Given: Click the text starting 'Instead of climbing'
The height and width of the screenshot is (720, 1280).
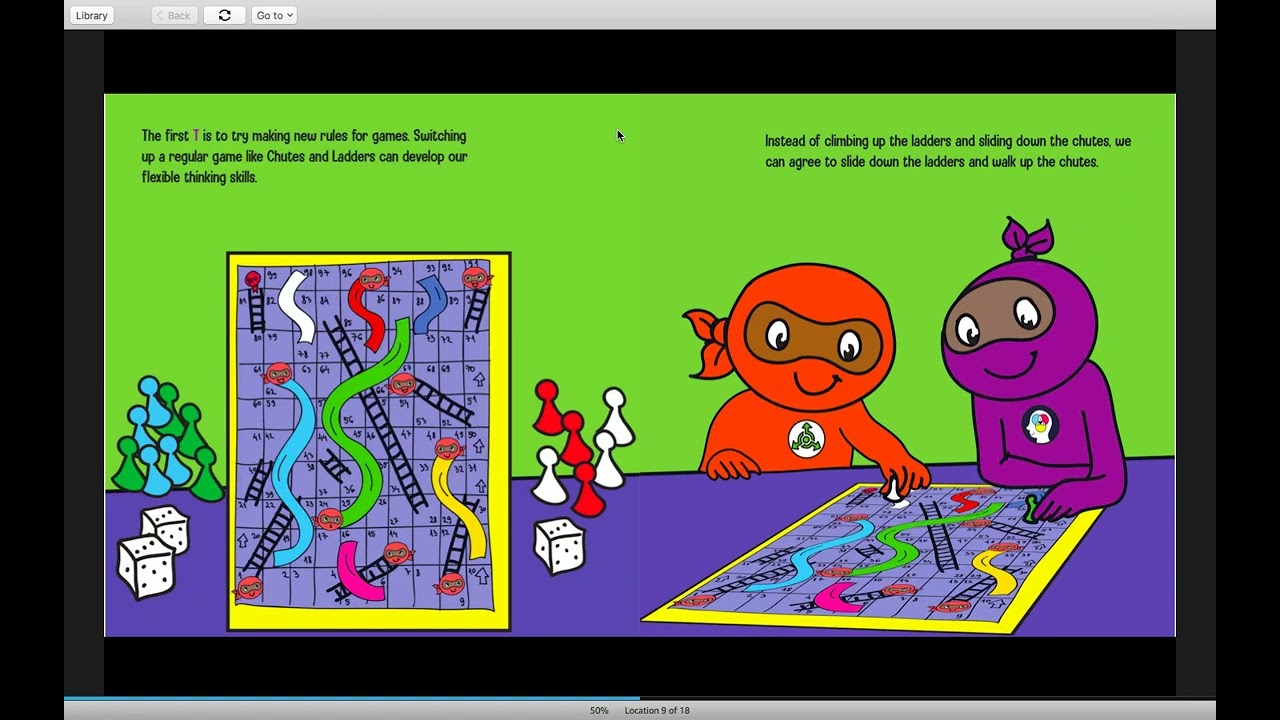Looking at the screenshot, I should [x=948, y=151].
